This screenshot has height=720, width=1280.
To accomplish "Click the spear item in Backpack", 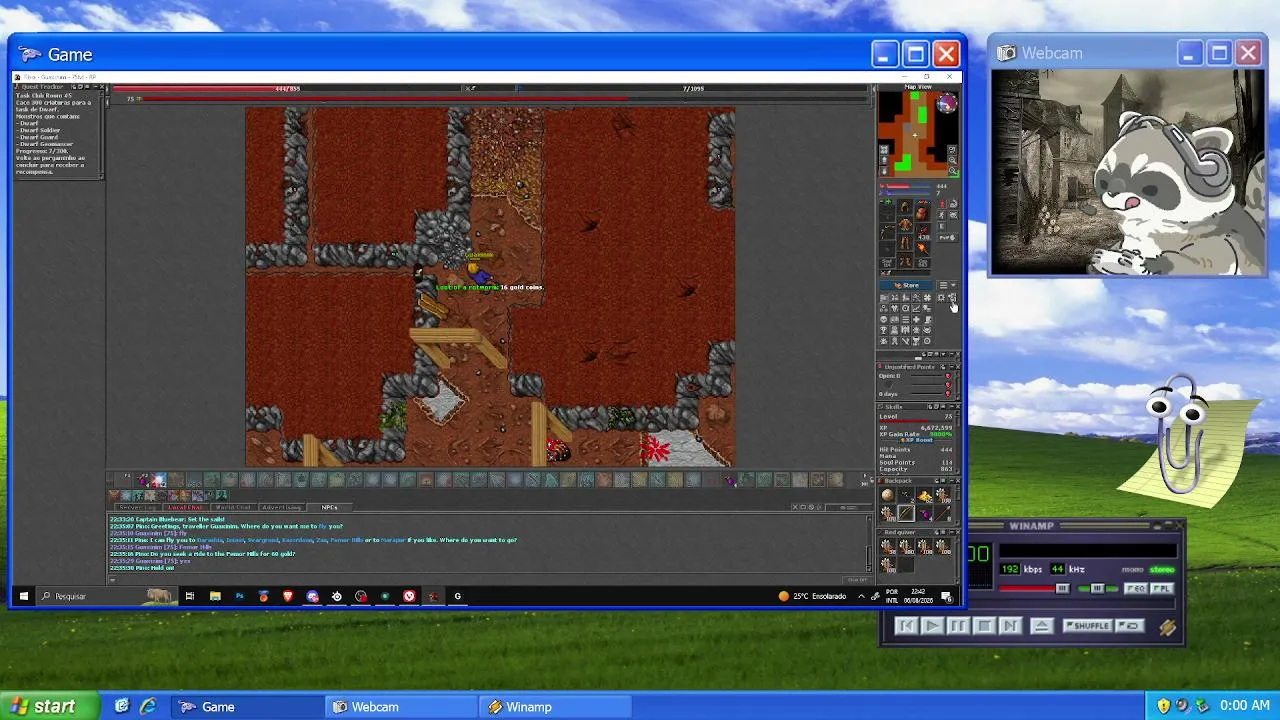I will click(x=943, y=513).
